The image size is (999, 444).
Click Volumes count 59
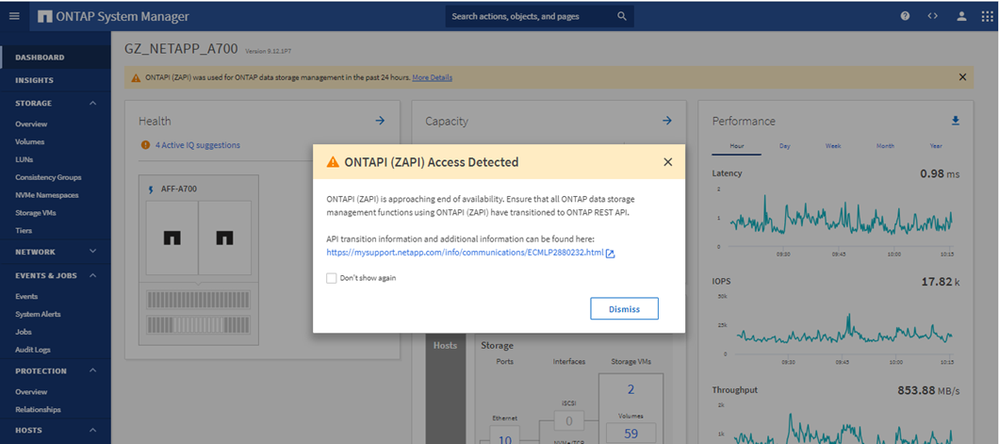(x=631, y=435)
